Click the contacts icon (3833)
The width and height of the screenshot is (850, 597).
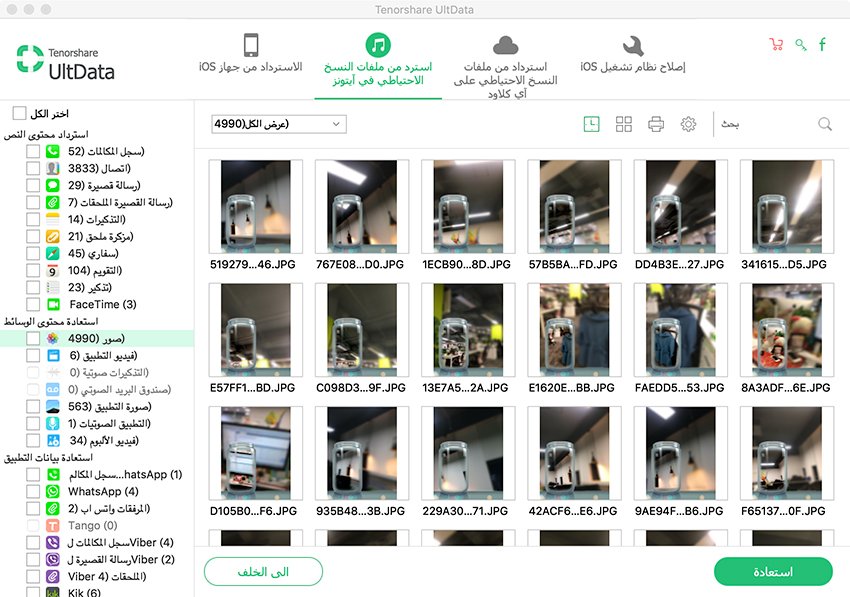click(53, 168)
